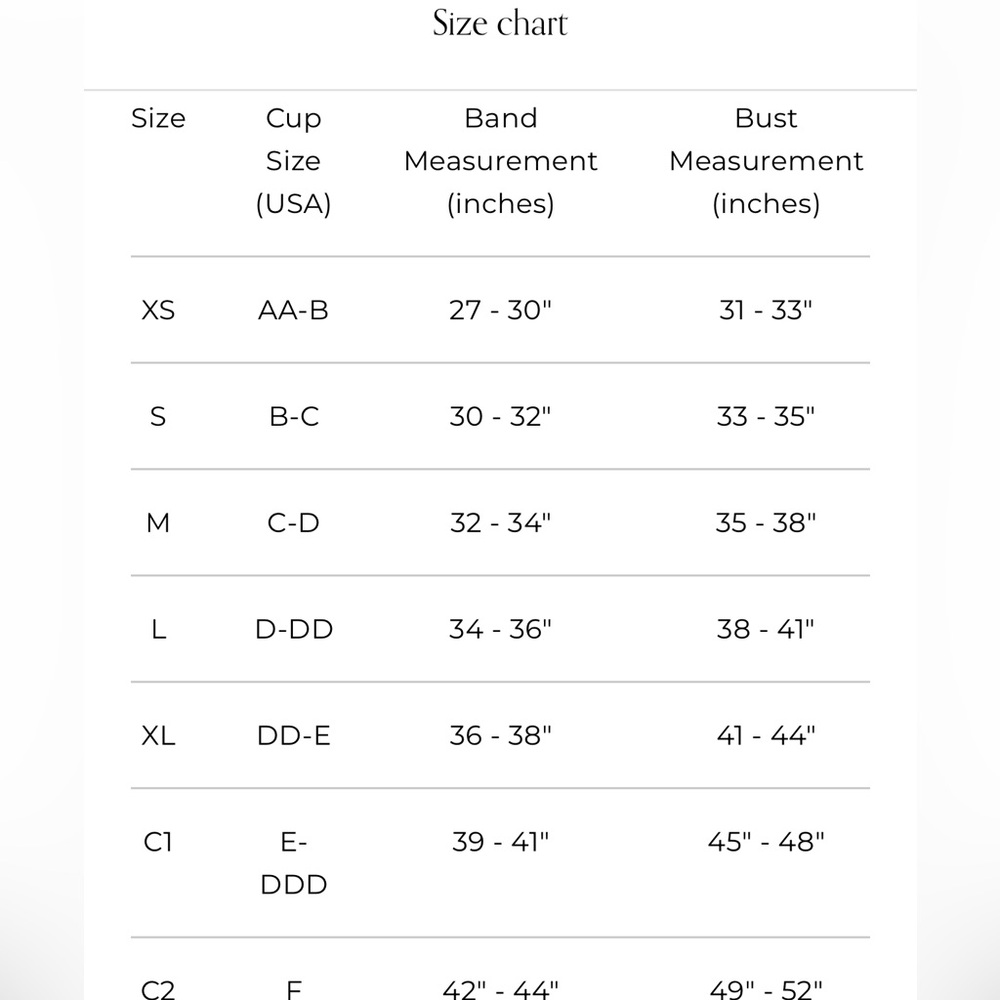Click the C-D cup size cell
This screenshot has height=1000, width=1000.
click(293, 524)
